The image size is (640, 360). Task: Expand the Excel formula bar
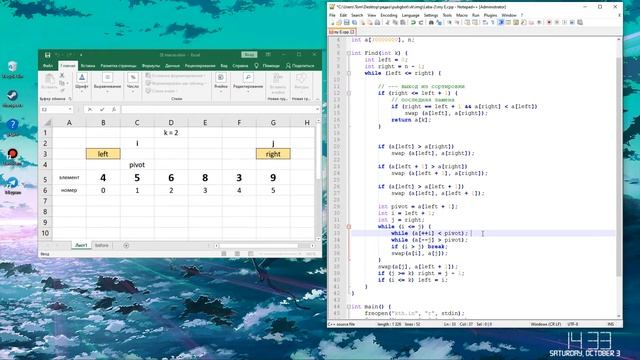pos(317,109)
